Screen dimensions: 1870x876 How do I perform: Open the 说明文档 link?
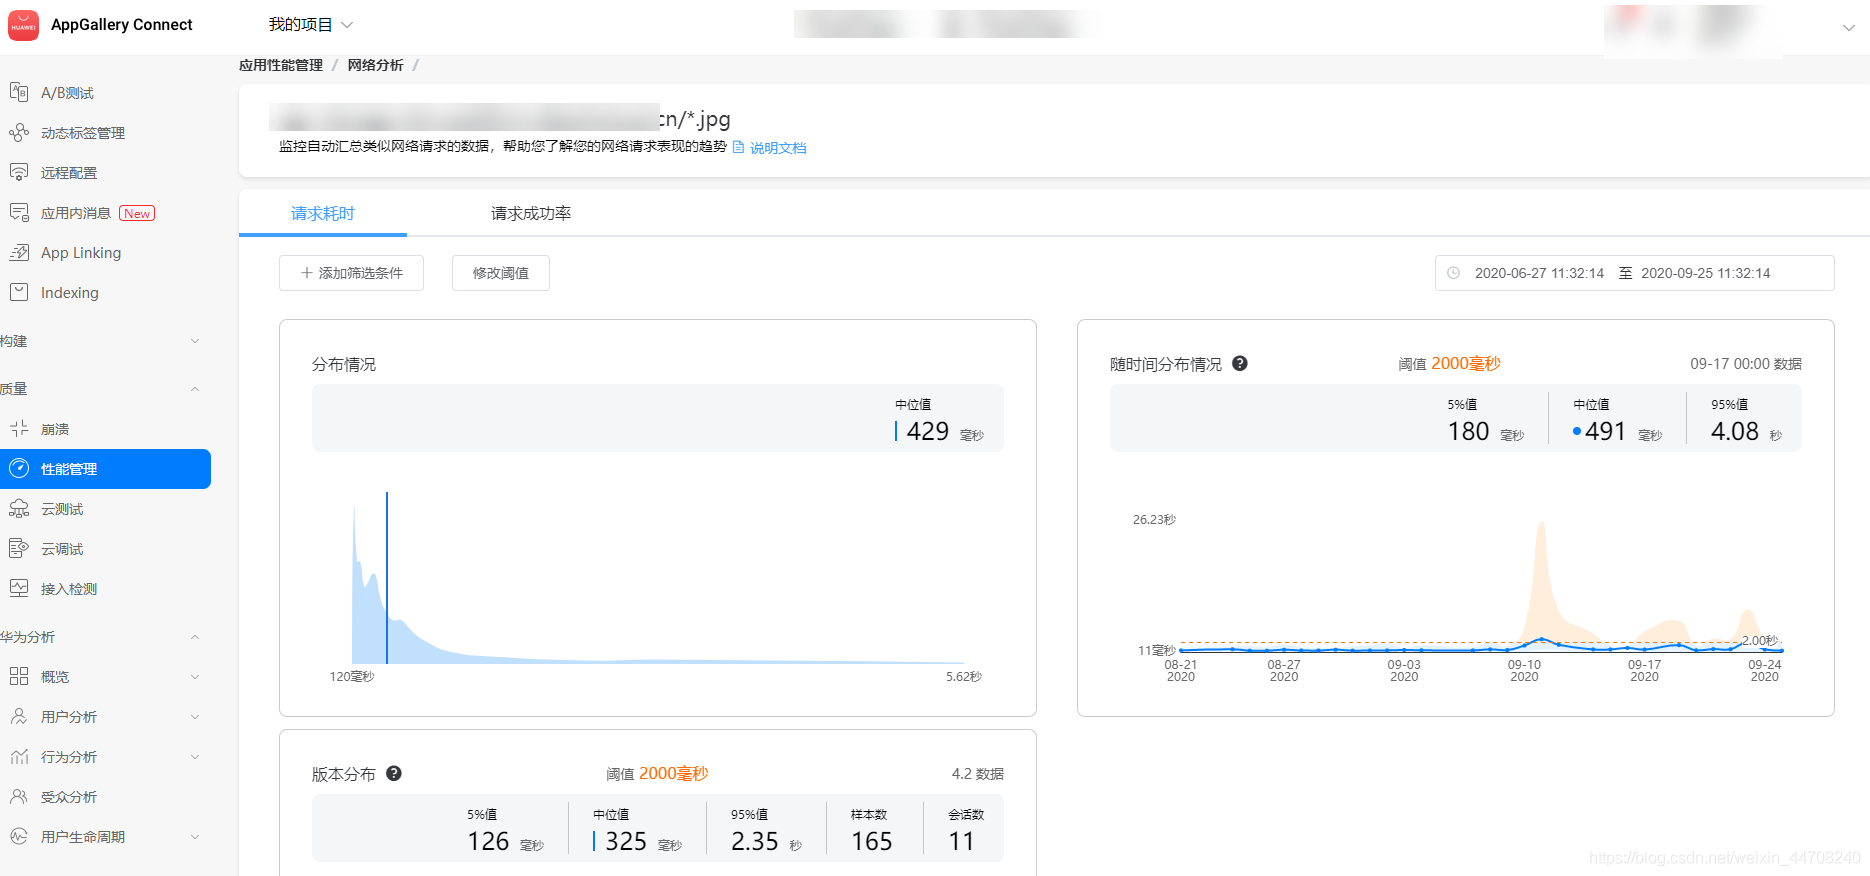778,148
